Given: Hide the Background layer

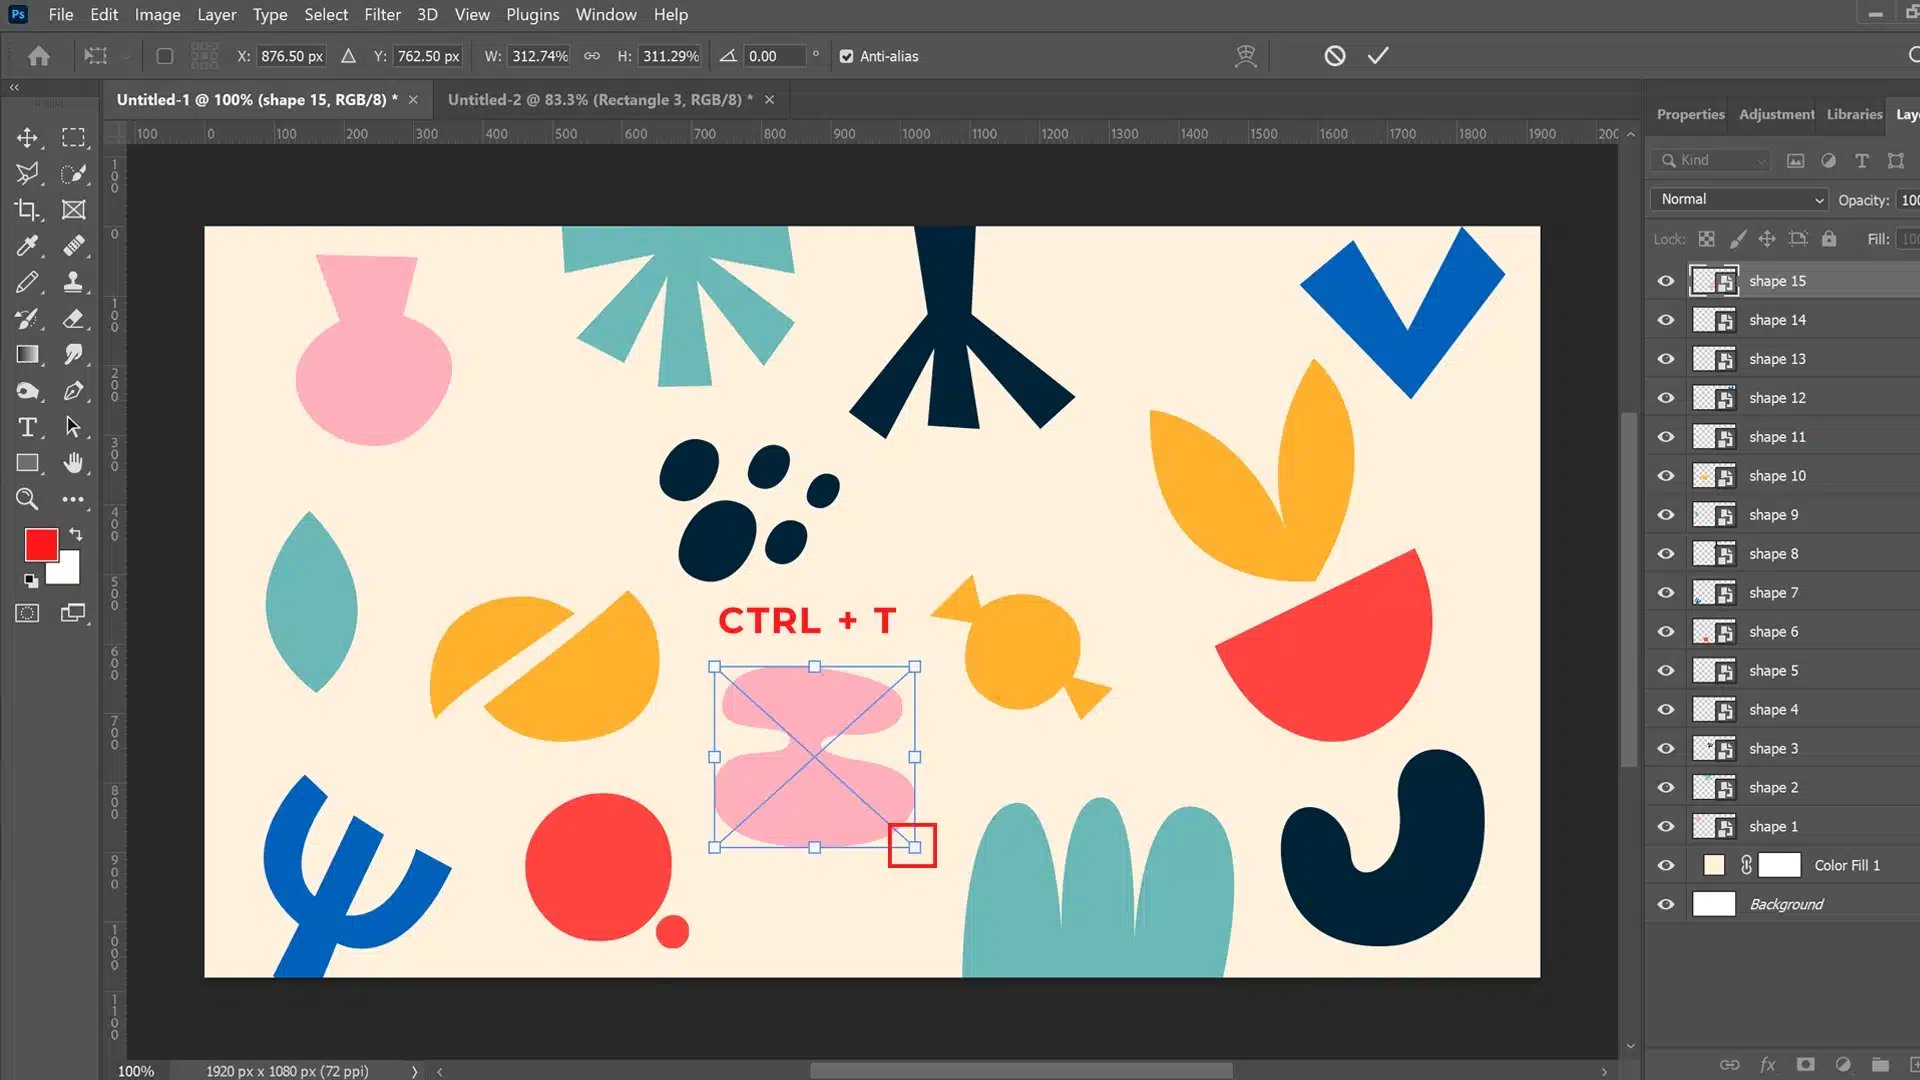Looking at the screenshot, I should pyautogui.click(x=1665, y=905).
